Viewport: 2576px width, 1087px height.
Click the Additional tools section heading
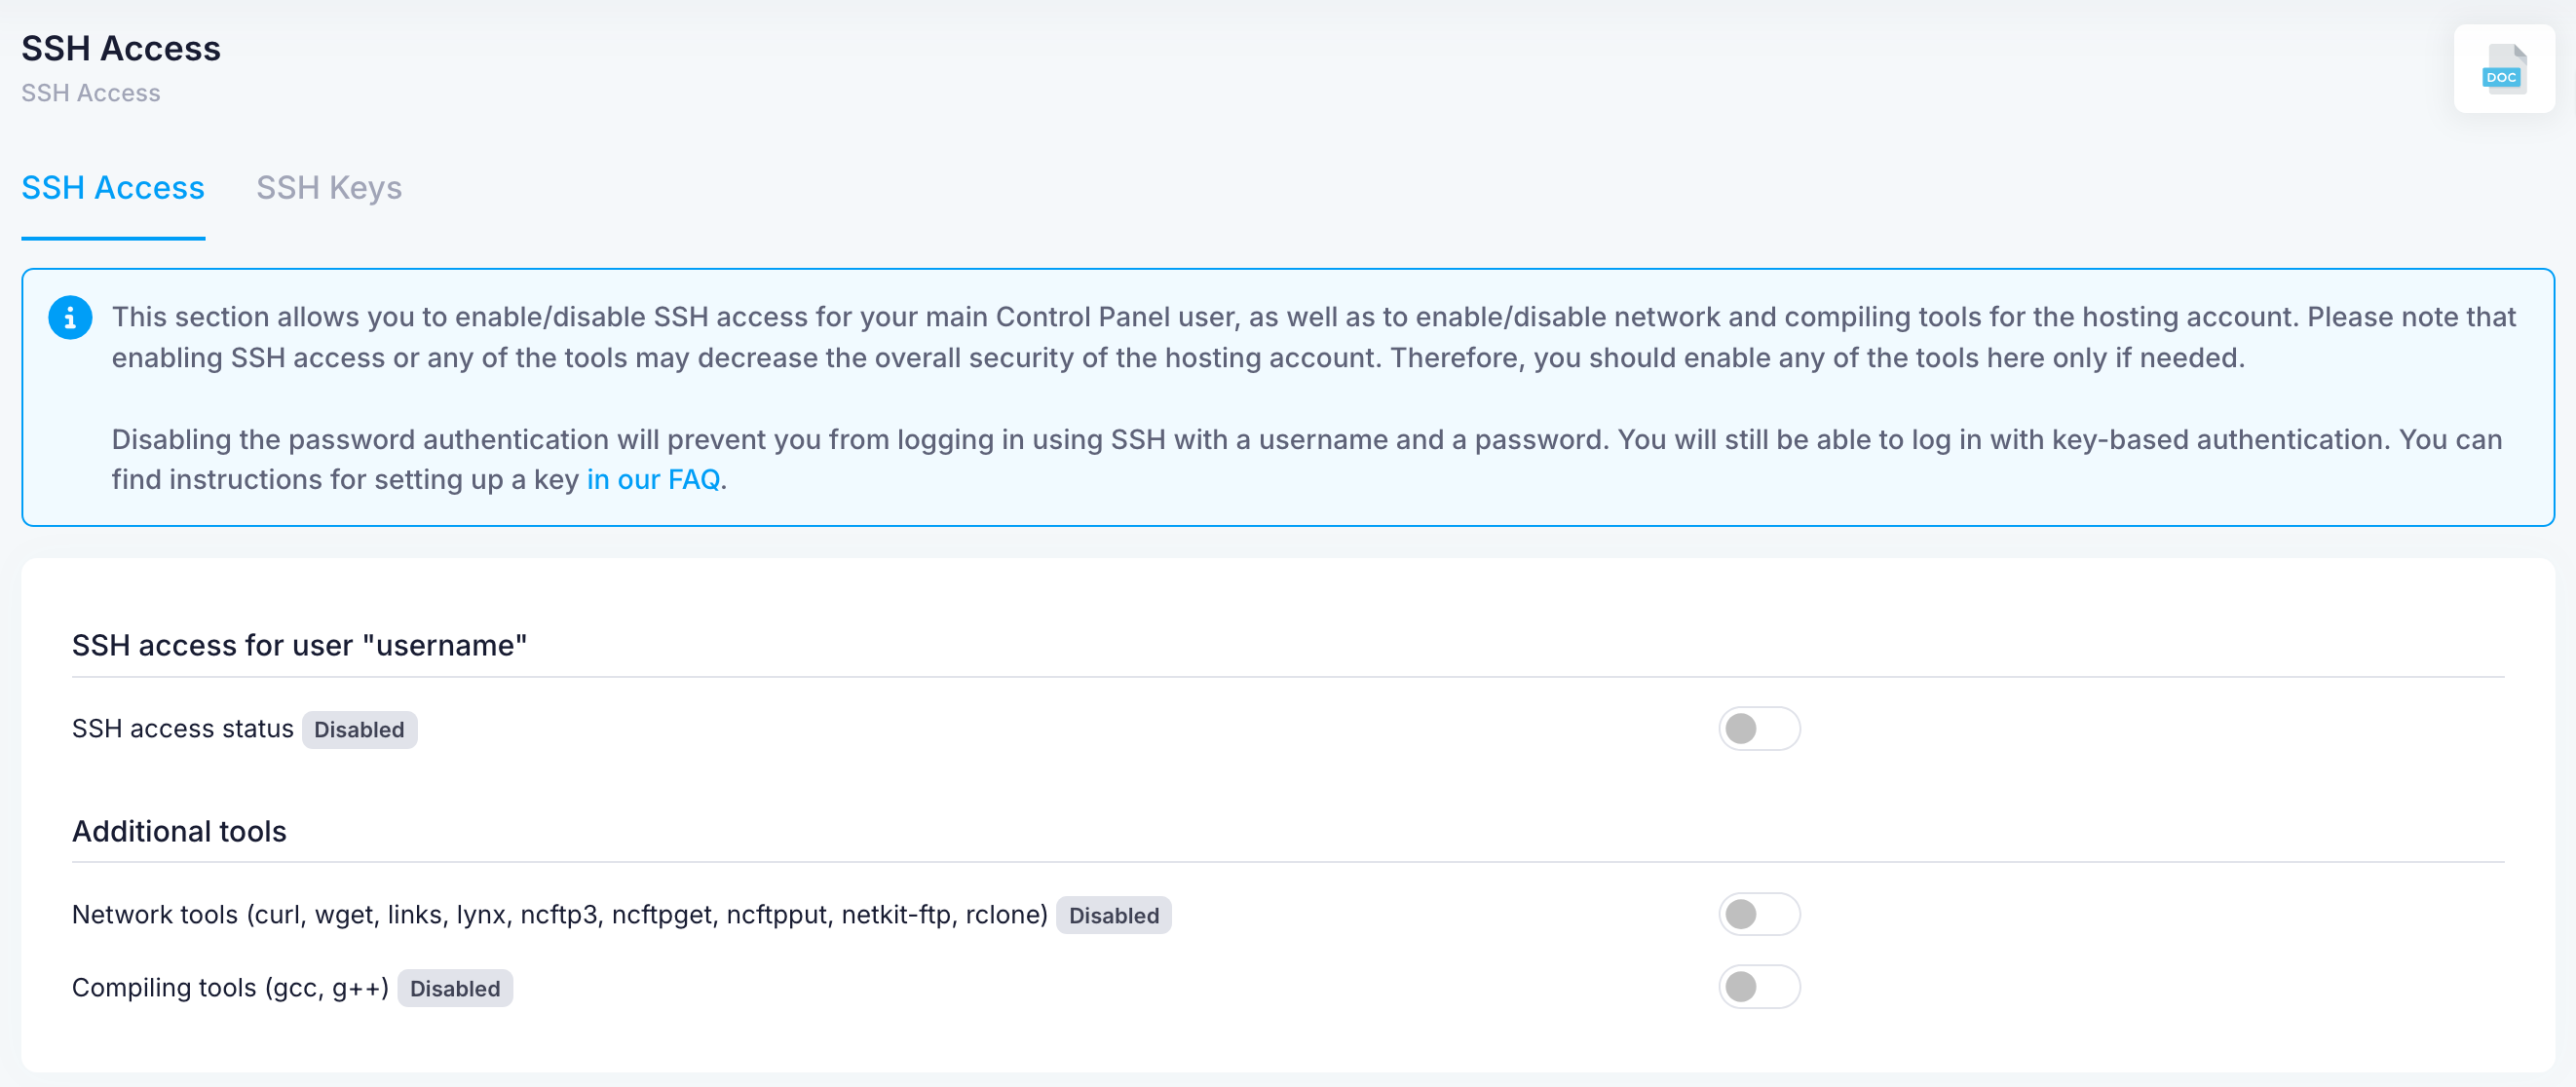(x=179, y=832)
